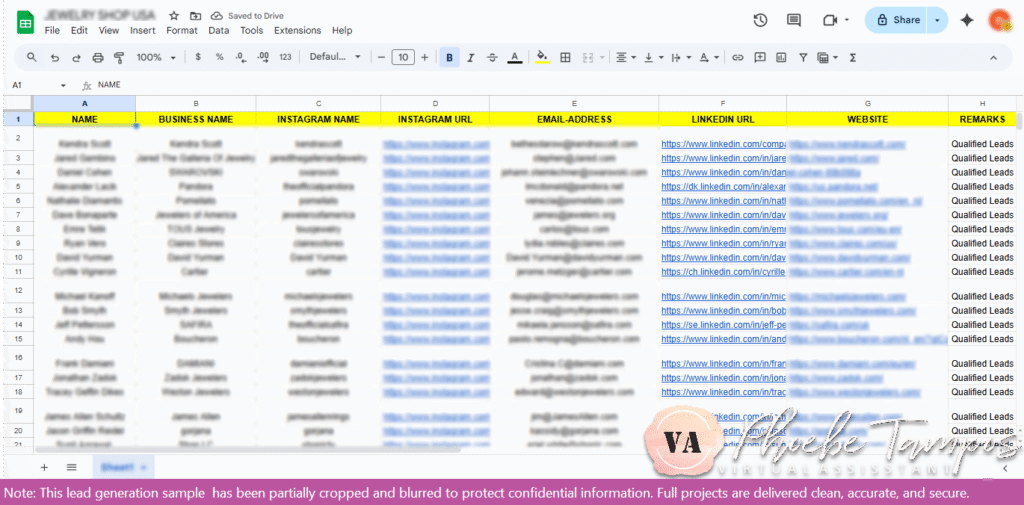Open horizontal align dropdown
Viewport: 1024px width, 505px height.
(x=626, y=57)
